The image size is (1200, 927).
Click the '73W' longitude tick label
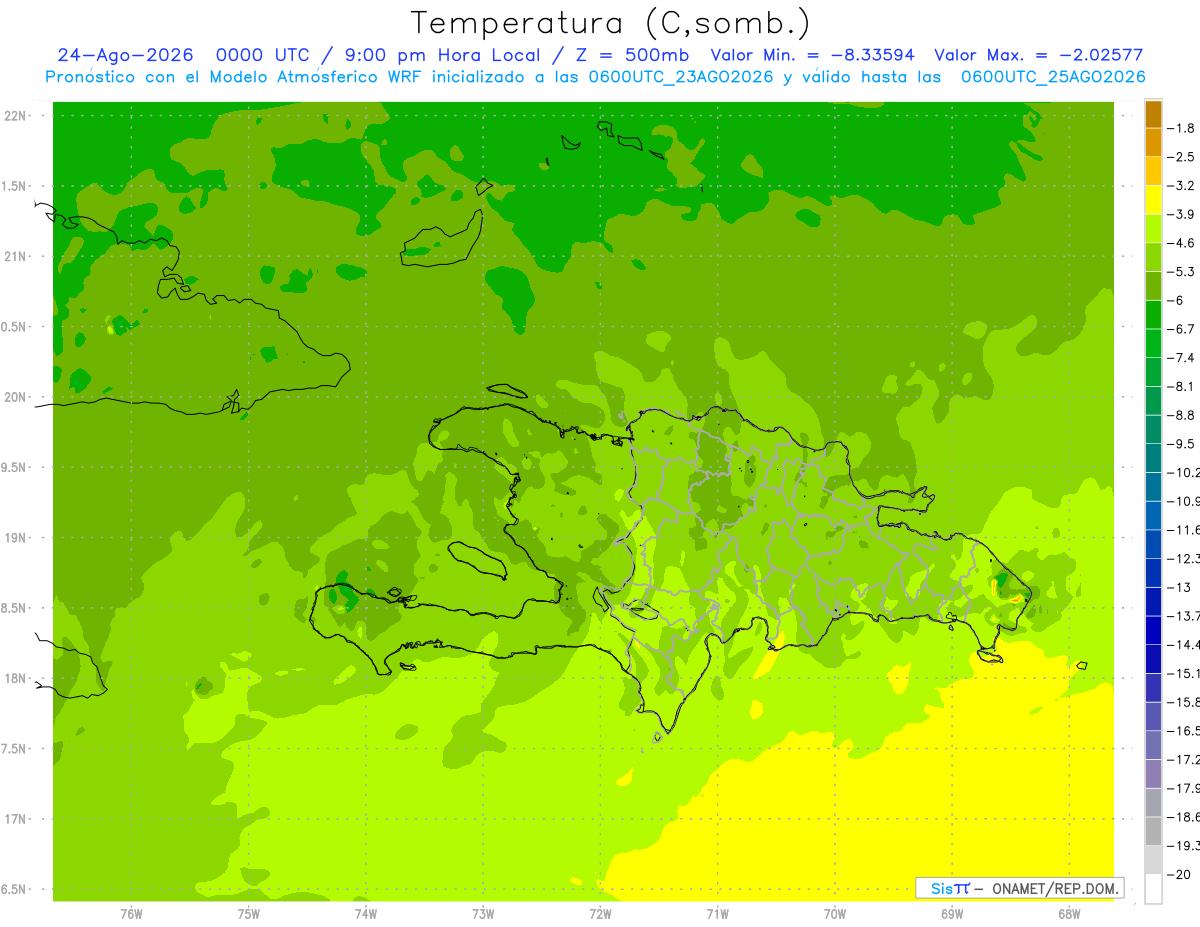483,914
